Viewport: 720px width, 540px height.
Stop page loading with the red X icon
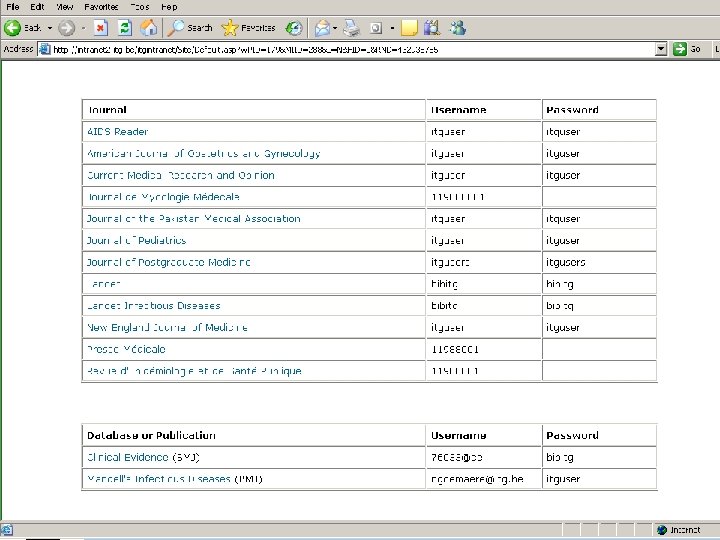101,28
